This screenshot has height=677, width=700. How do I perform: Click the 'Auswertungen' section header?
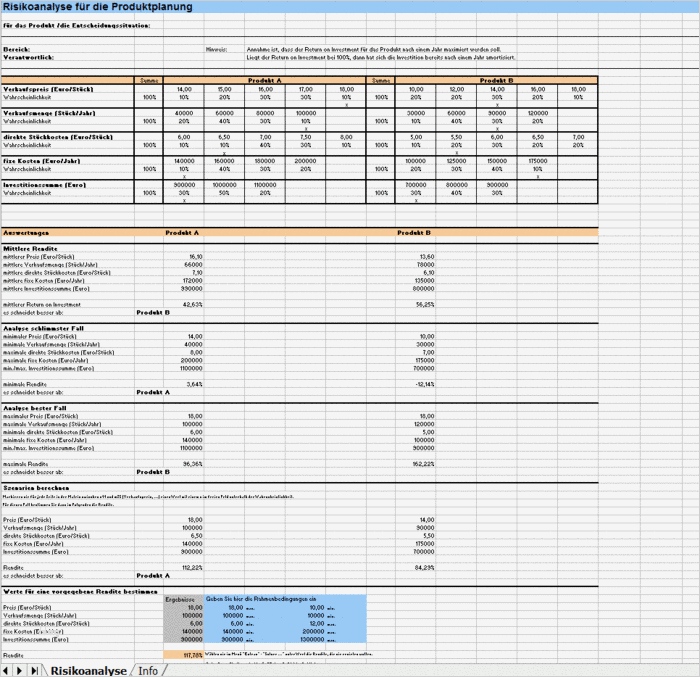coord(26,233)
